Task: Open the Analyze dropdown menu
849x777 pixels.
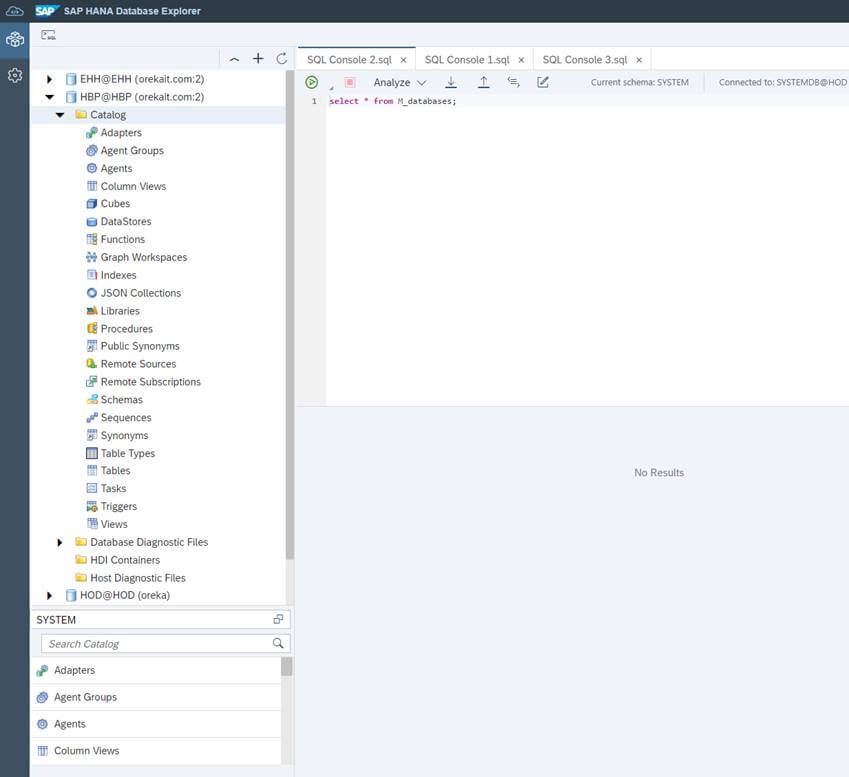Action: pos(400,82)
